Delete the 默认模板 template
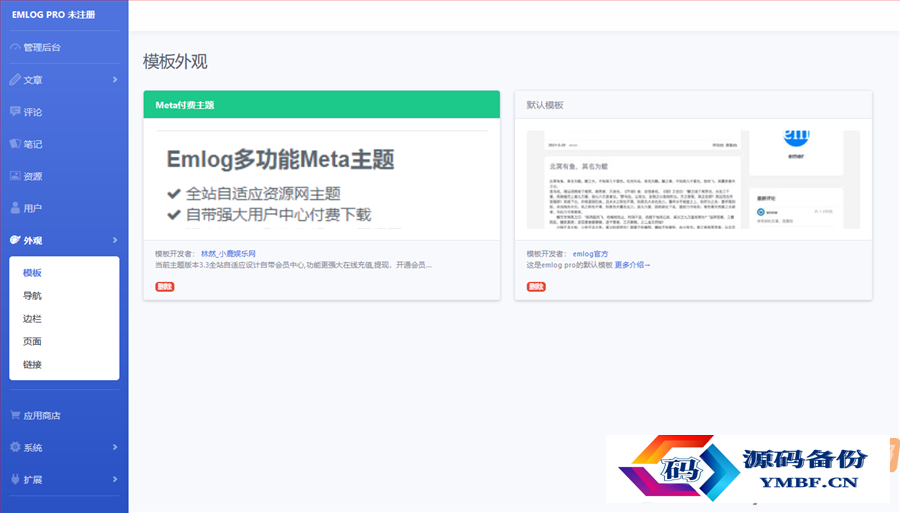This screenshot has width=900, height=513. (x=536, y=286)
